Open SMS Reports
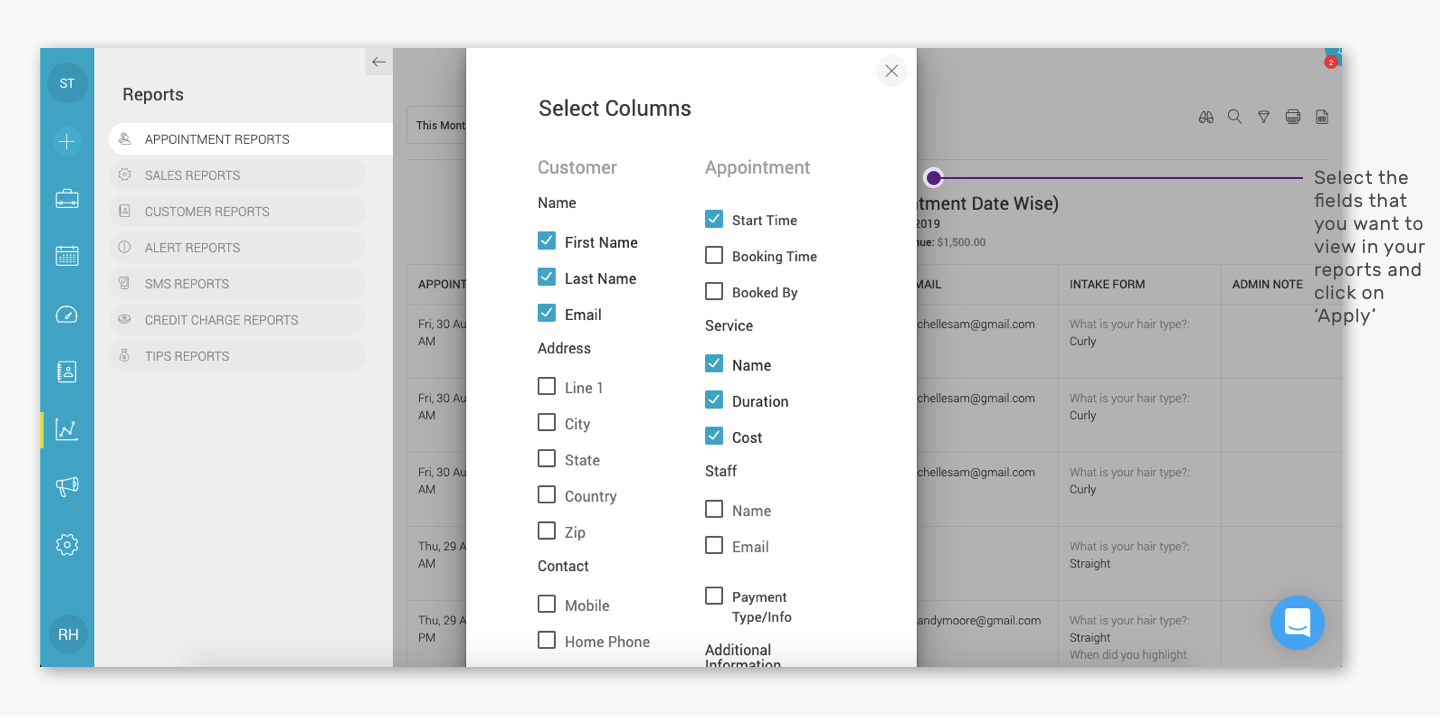Screen dimensions: 1440x718 coord(237,283)
